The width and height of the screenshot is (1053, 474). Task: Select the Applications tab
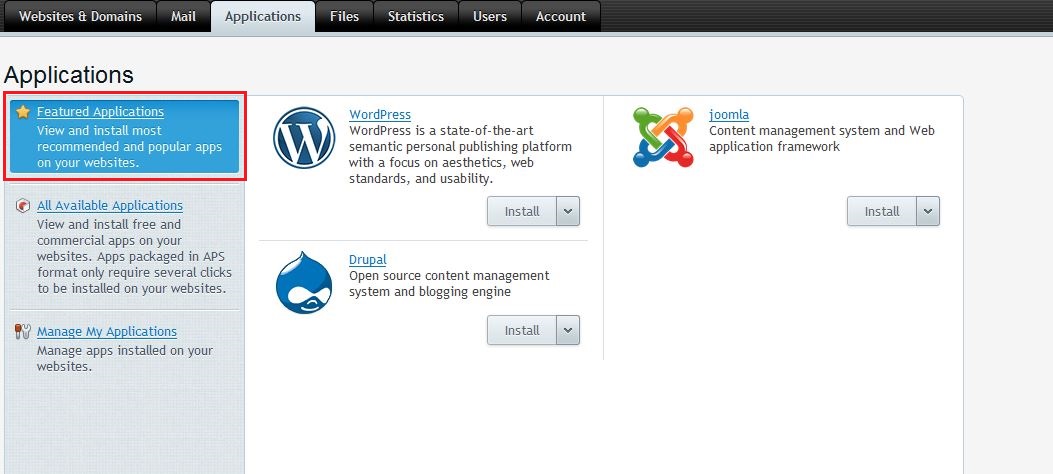click(x=263, y=16)
